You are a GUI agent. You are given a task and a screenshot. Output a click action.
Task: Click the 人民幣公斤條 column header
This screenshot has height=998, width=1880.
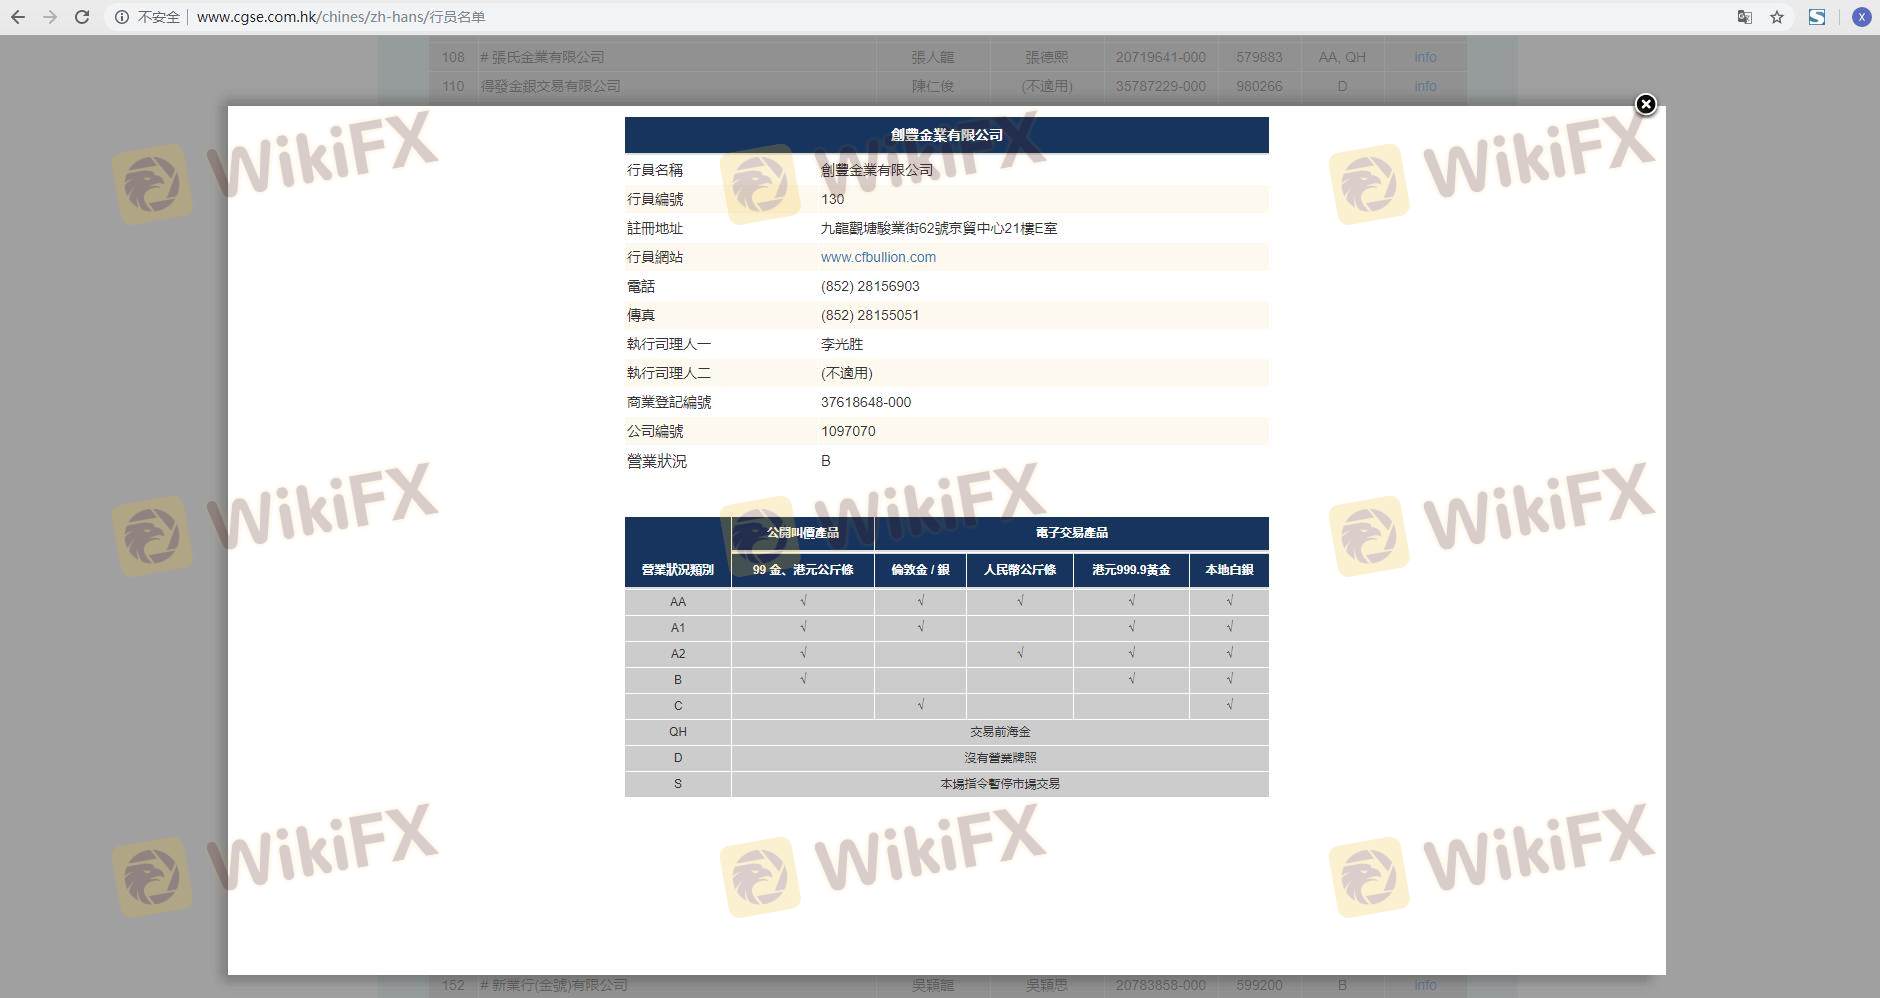point(1020,570)
